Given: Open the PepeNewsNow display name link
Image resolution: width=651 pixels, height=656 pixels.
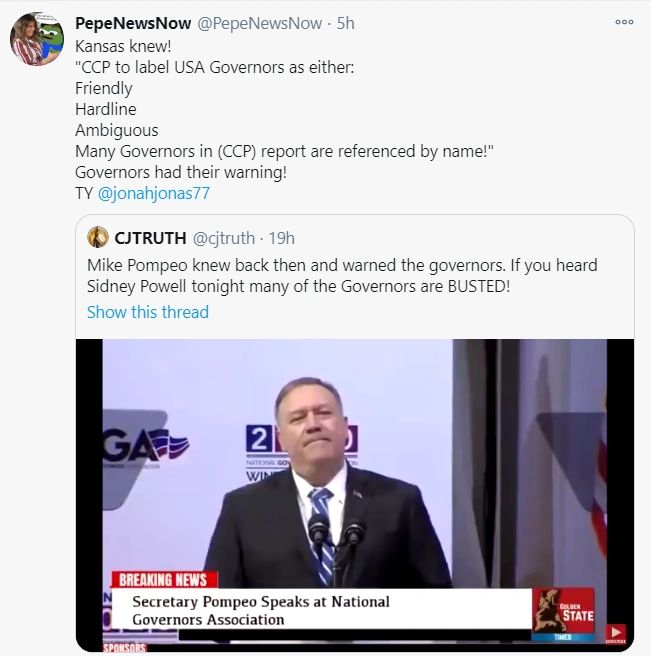Looking at the screenshot, I should click(133, 22).
